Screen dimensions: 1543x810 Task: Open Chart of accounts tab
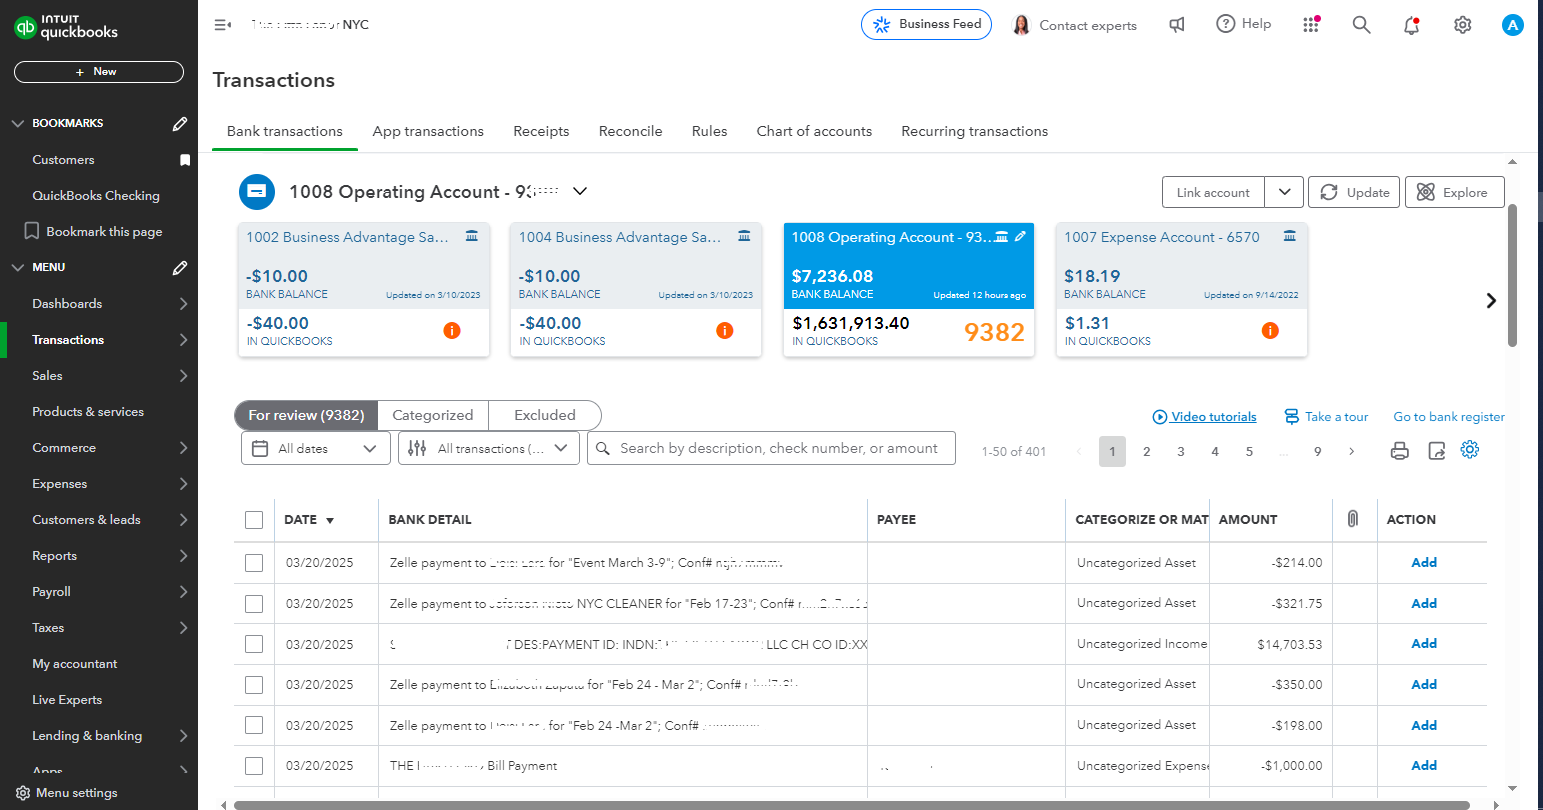pyautogui.click(x=814, y=131)
